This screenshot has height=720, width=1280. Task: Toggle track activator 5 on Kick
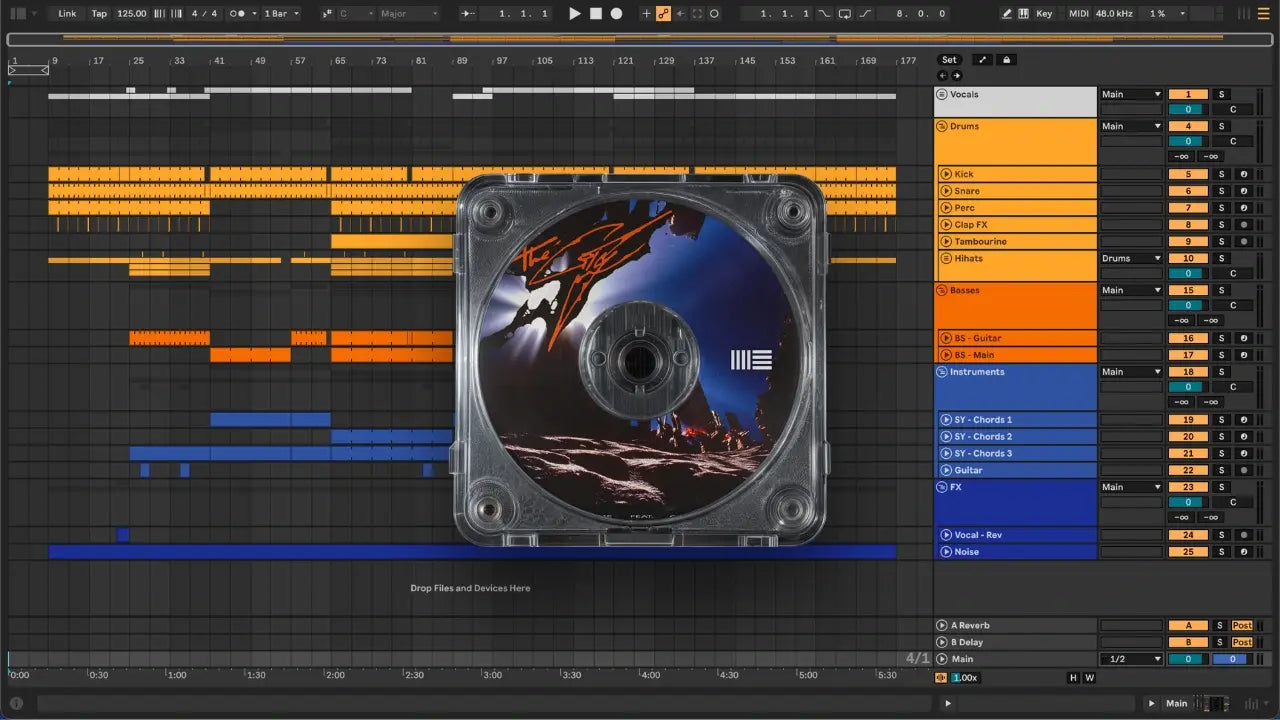pyautogui.click(x=1188, y=174)
